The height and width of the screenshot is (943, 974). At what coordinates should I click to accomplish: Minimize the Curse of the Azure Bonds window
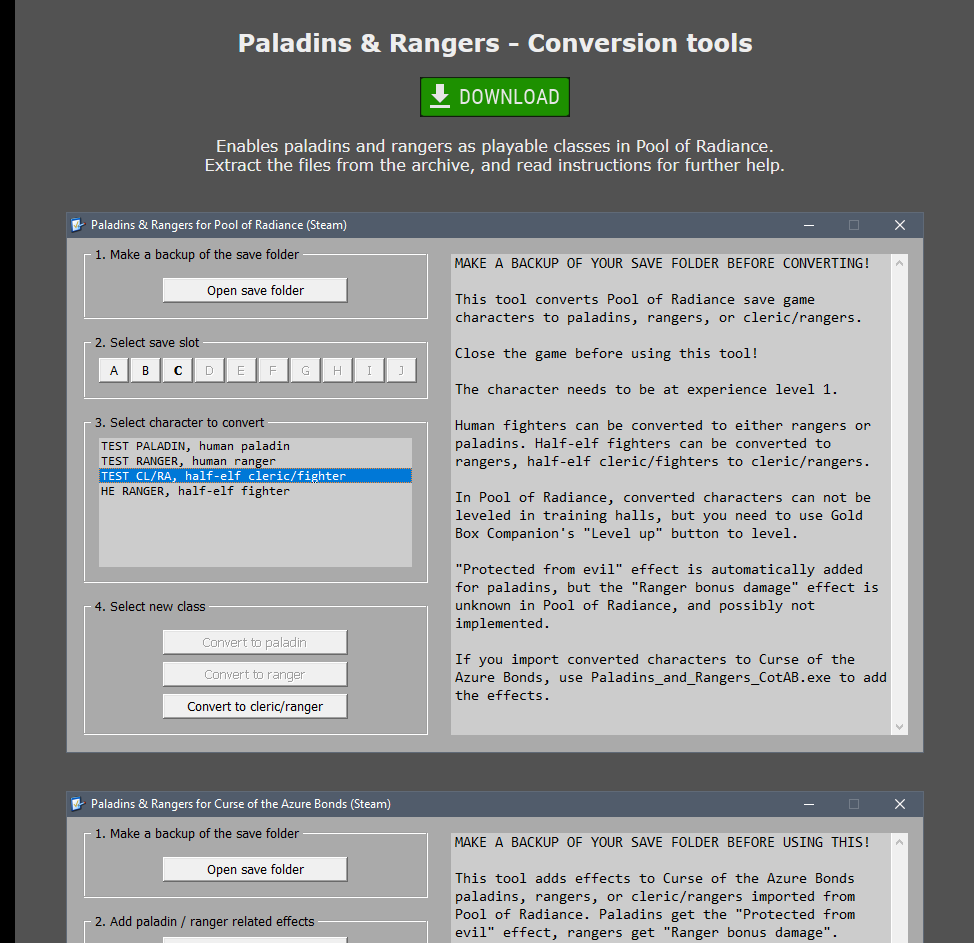809,804
